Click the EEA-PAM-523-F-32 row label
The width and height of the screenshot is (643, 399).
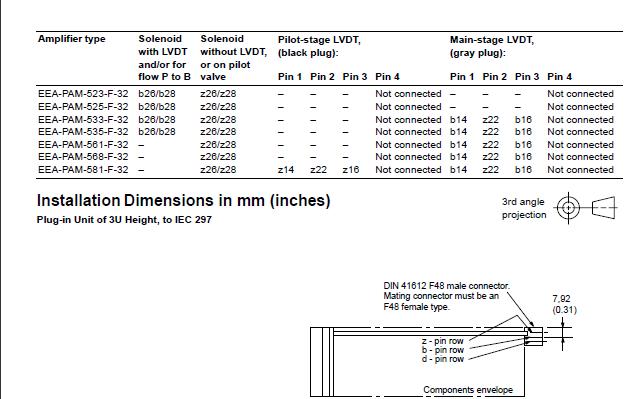coord(83,94)
